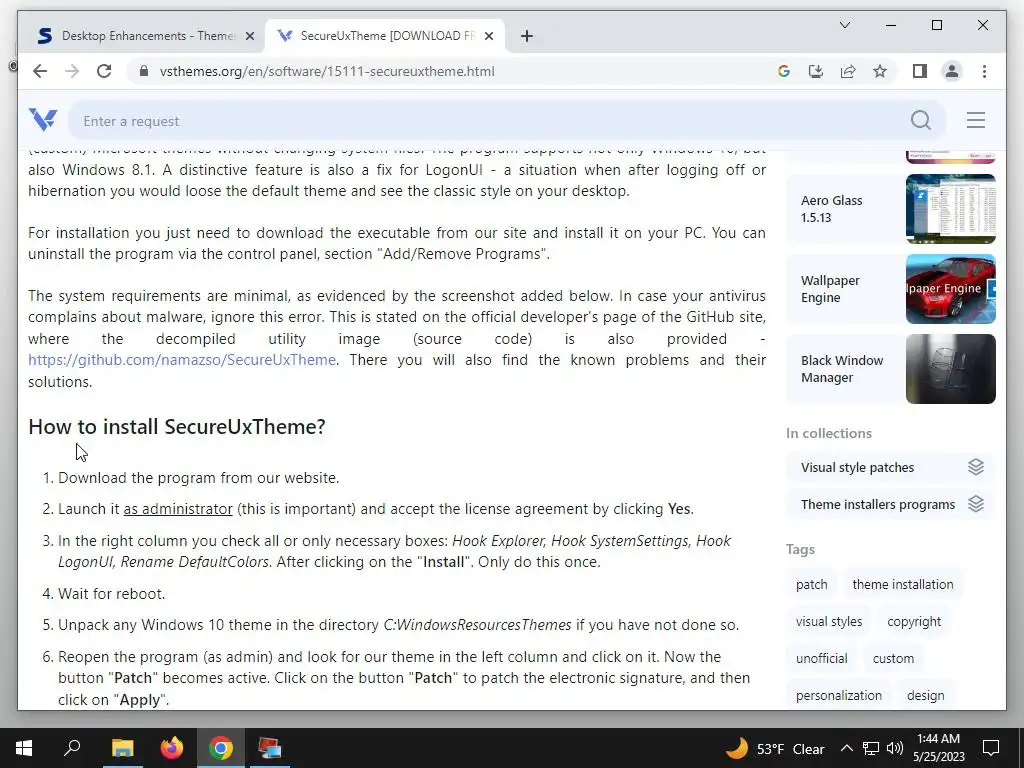1024x768 pixels.
Task: Click the 'Tags' section label
Action: [800, 549]
